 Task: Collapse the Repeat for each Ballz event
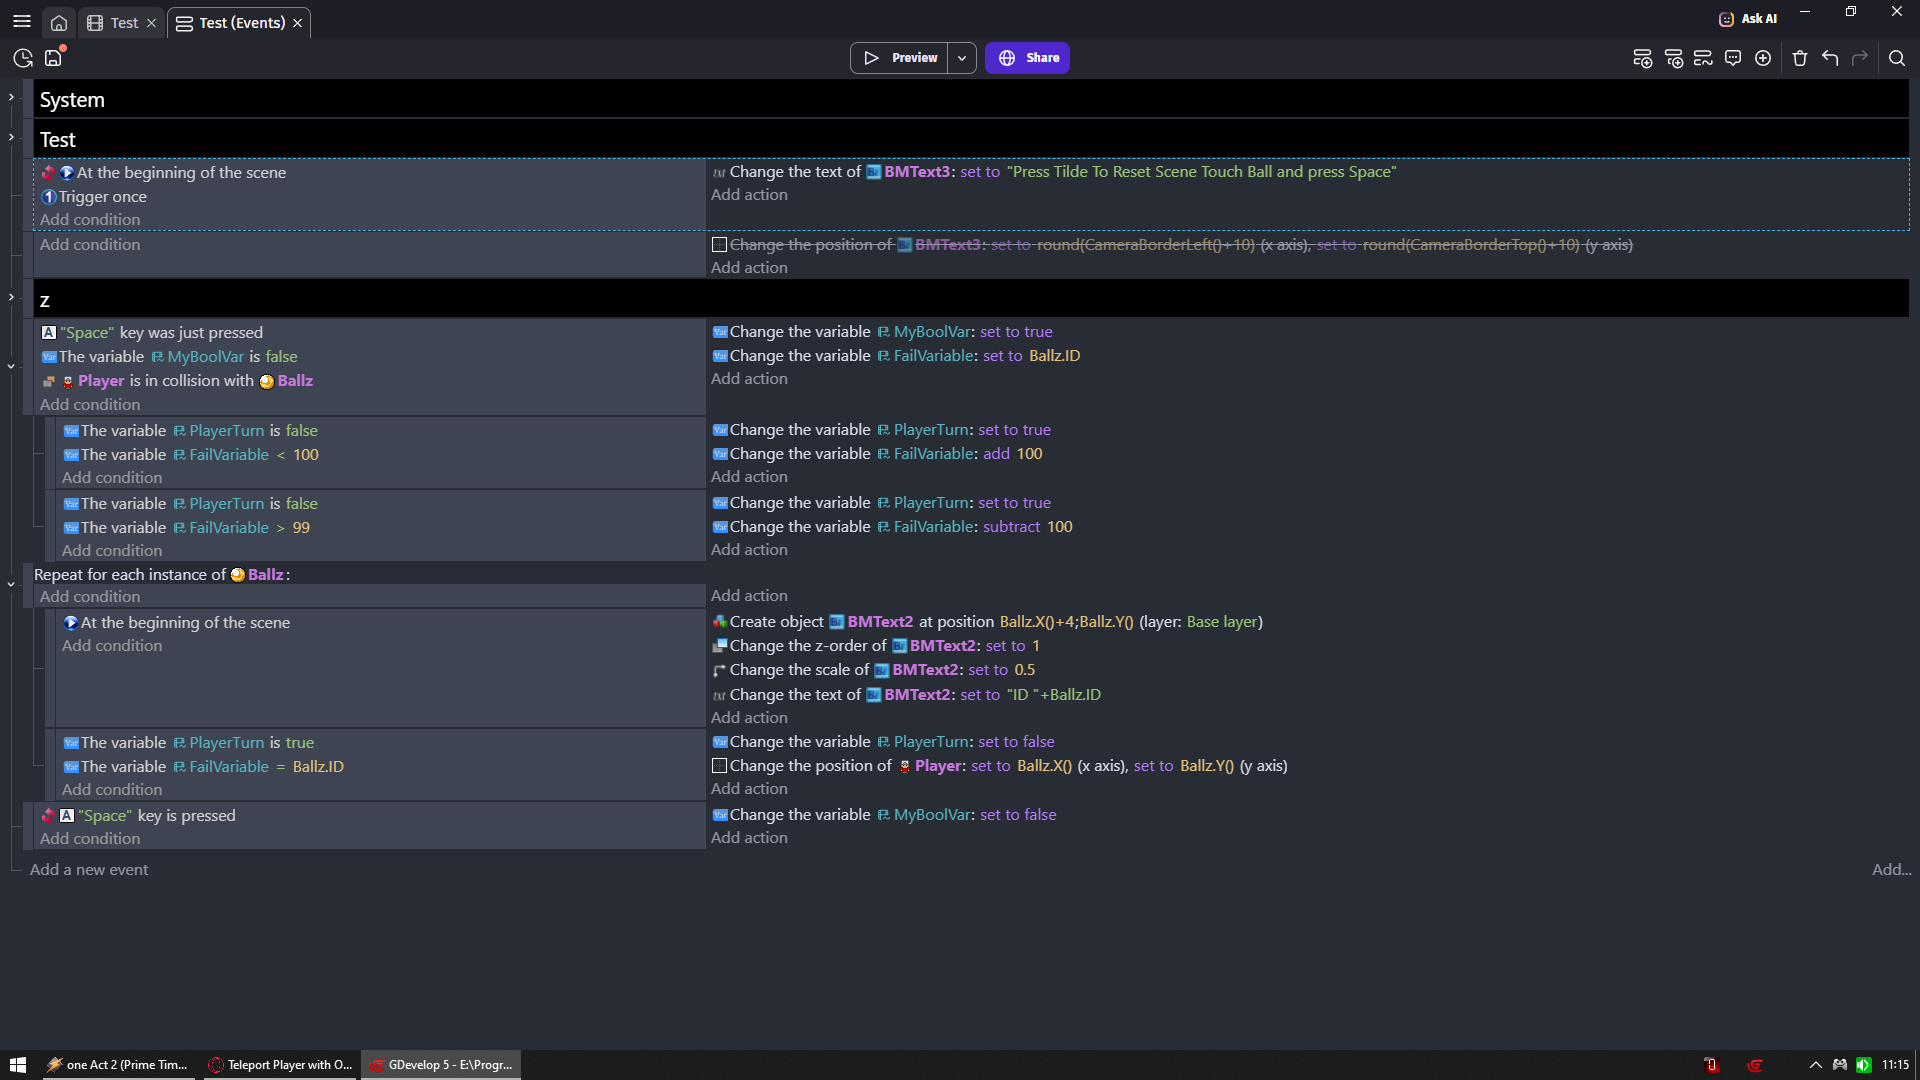11,584
